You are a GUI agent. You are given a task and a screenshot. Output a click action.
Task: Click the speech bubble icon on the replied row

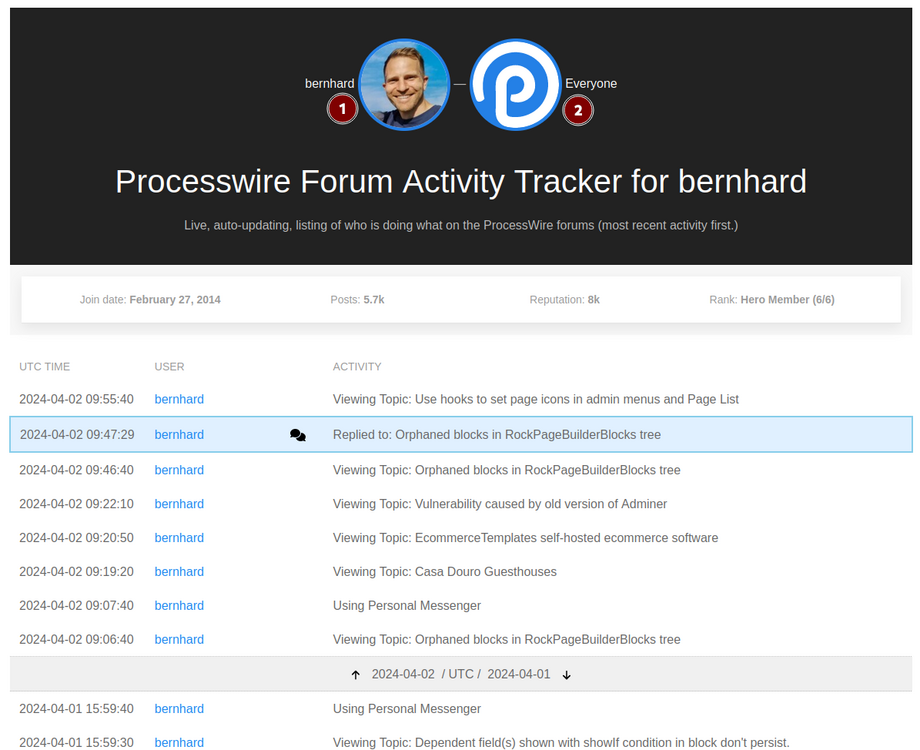coord(297,435)
